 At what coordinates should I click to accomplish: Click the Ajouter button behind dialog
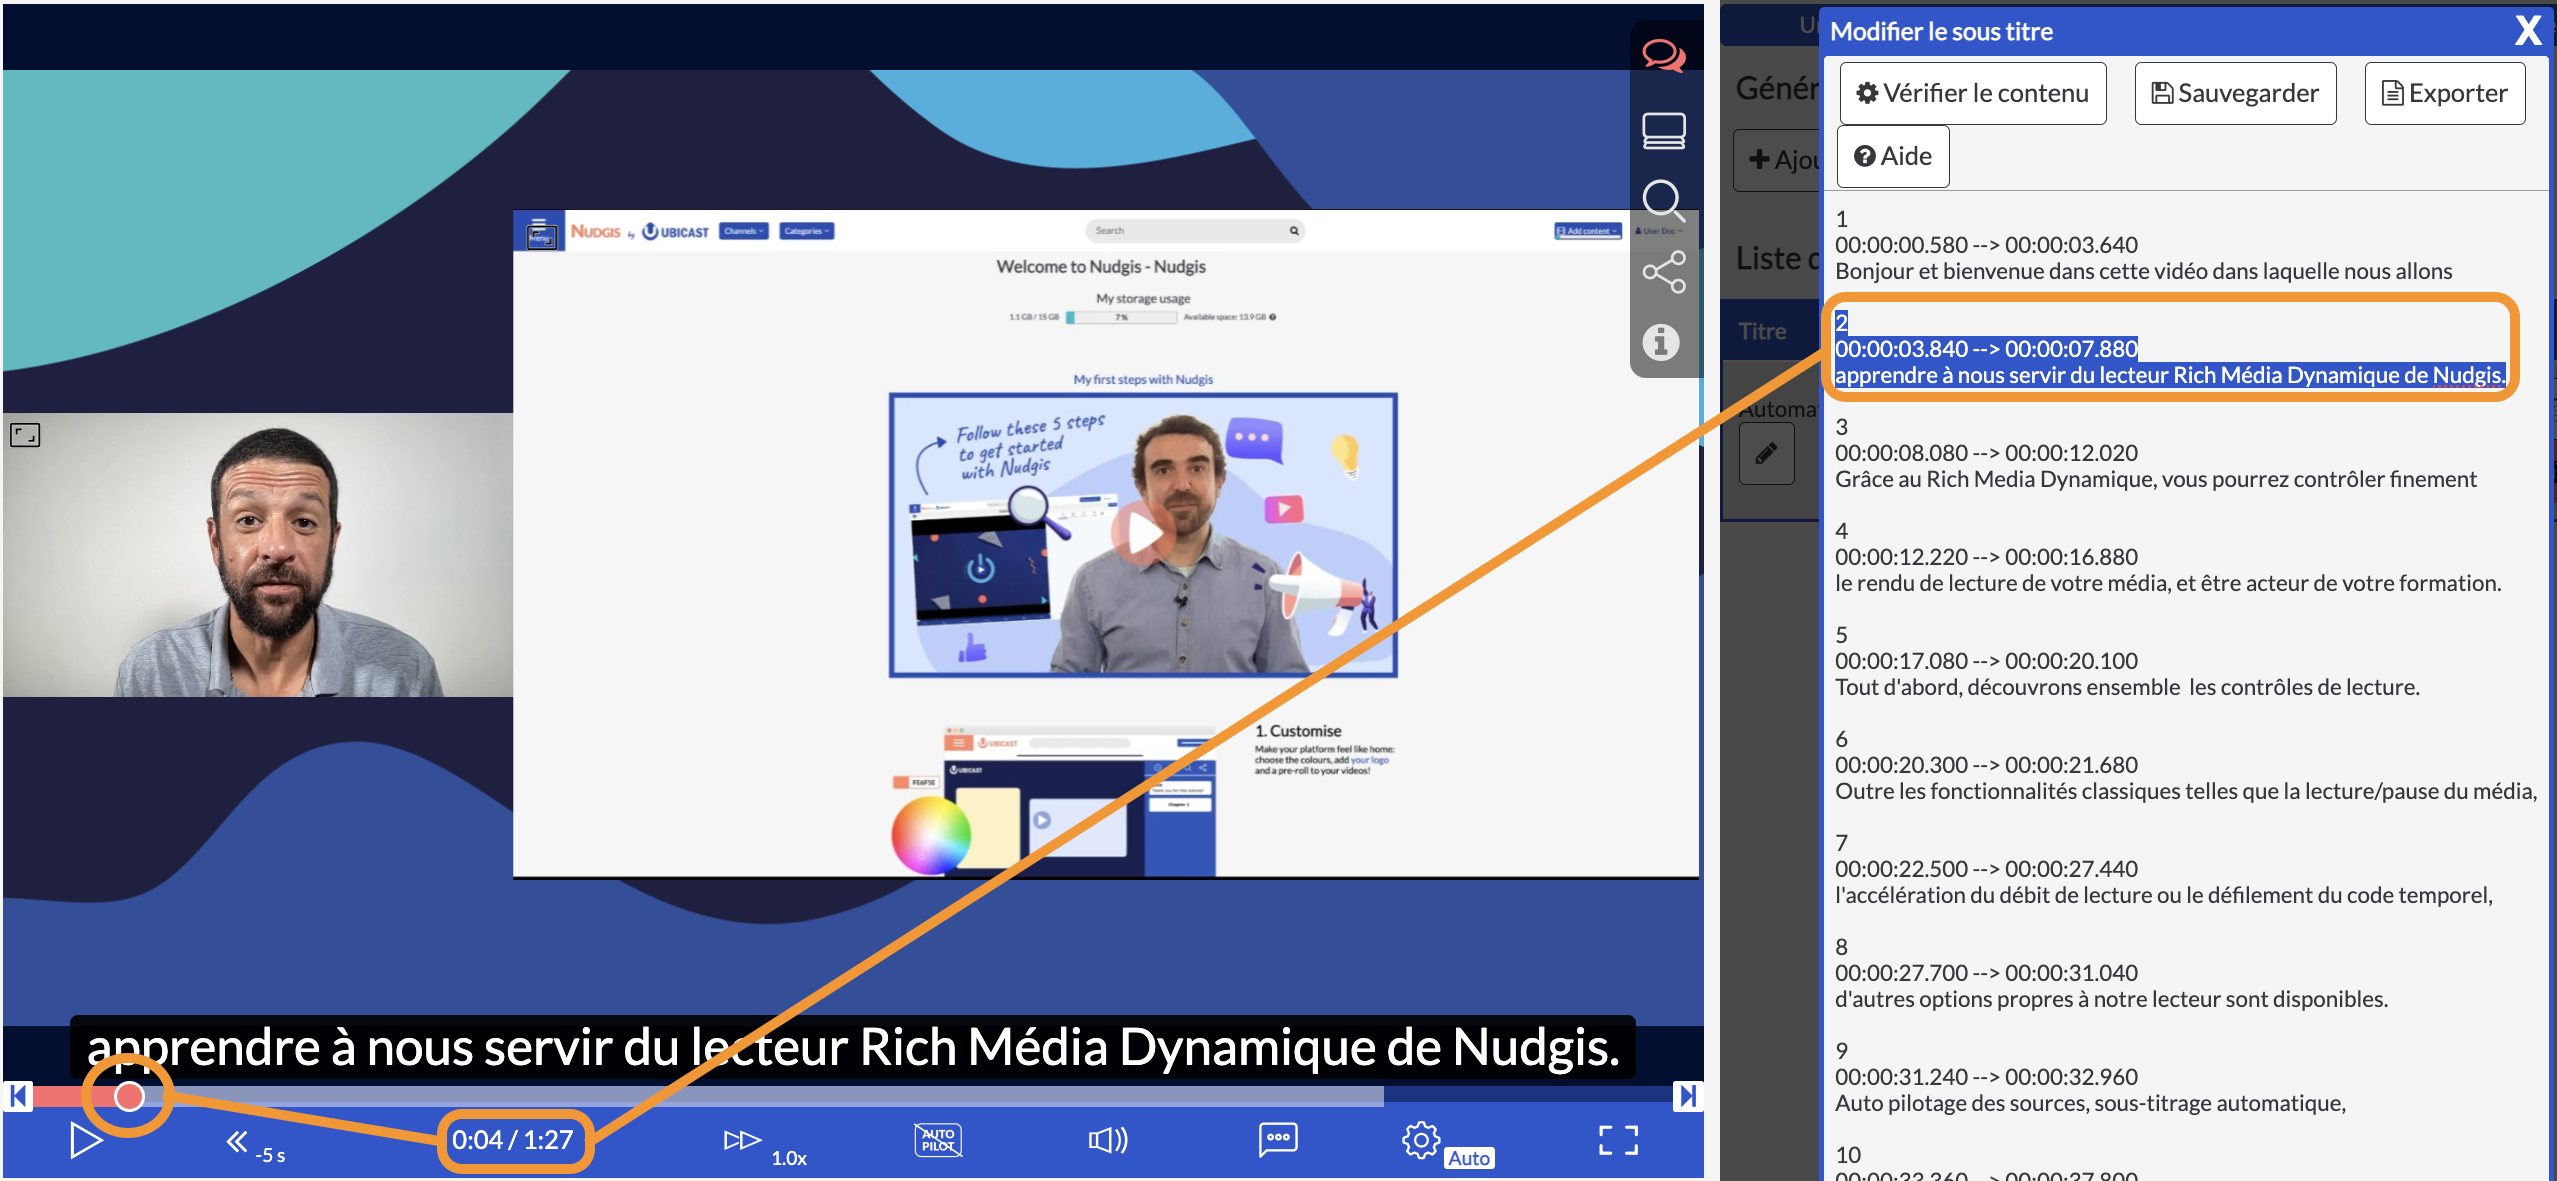pos(1778,159)
